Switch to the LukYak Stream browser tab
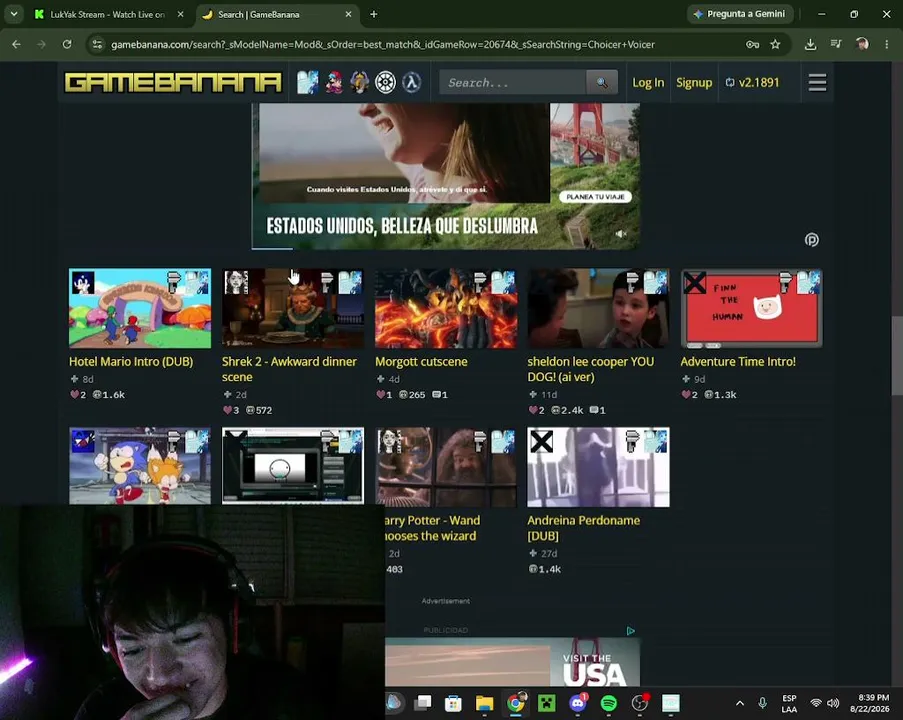Viewport: 903px width, 720px height. point(107,14)
